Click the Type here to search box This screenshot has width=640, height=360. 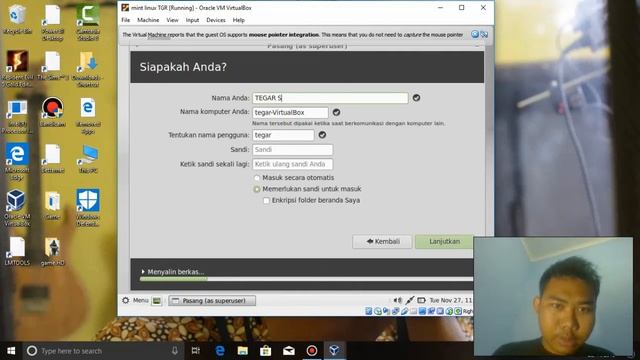click(x=103, y=351)
